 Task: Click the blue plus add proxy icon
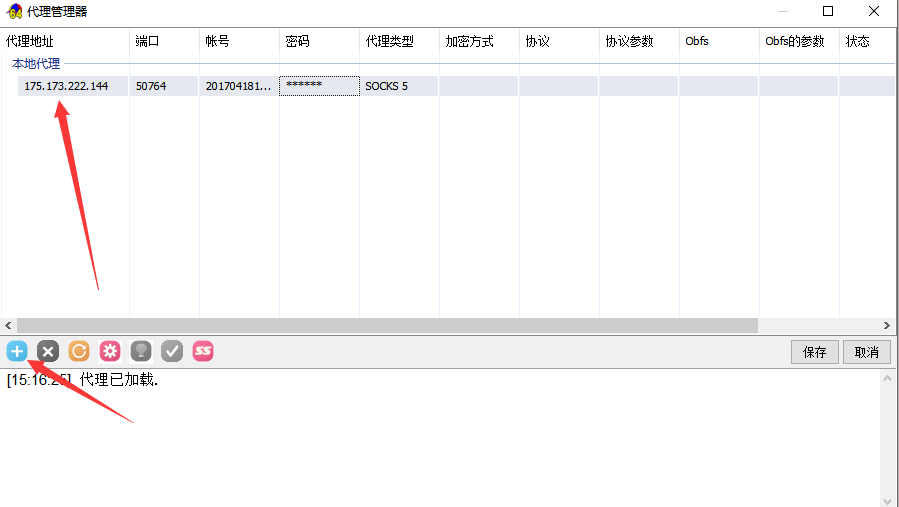coord(17,351)
